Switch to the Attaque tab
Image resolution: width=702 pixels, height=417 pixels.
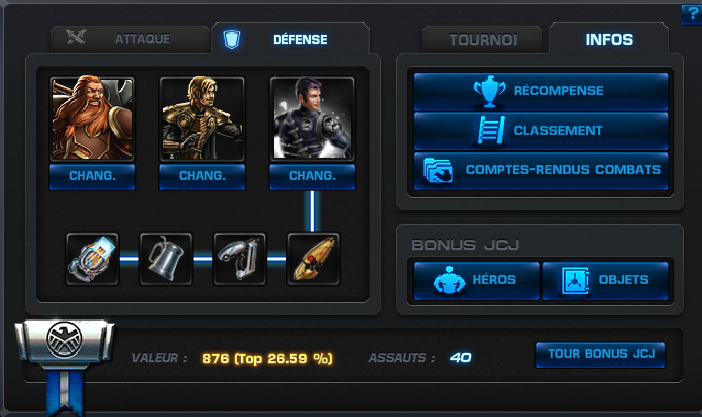click(130, 39)
